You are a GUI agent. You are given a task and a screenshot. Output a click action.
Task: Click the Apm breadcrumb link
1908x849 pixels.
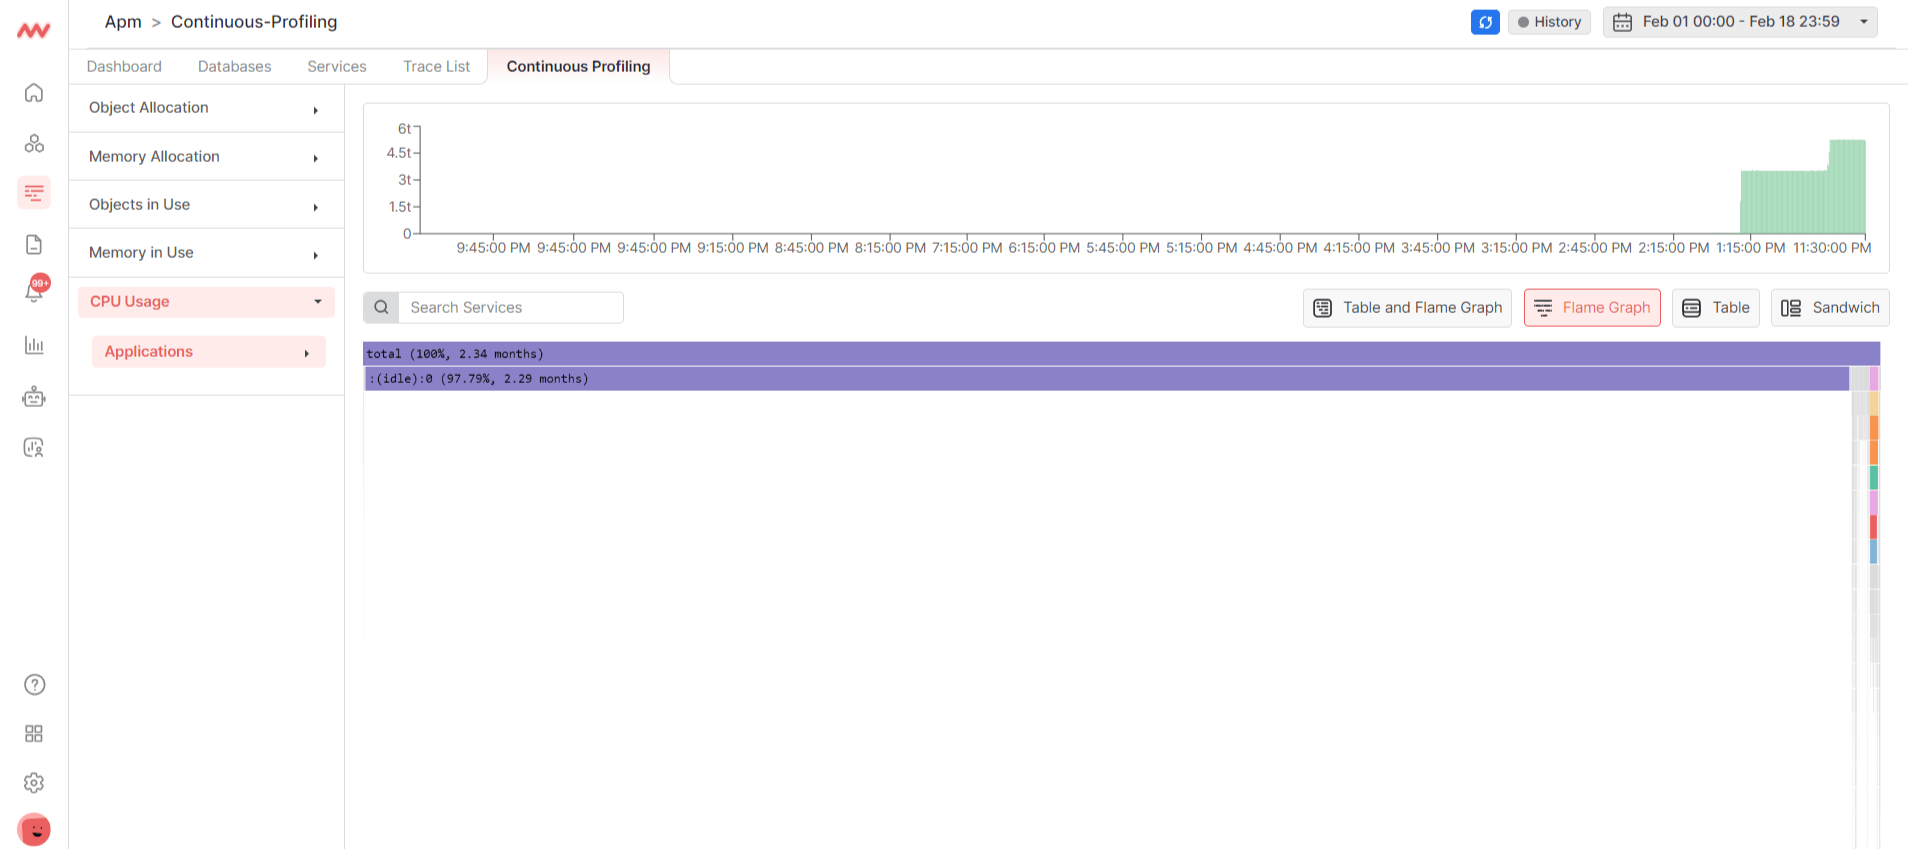tap(123, 22)
